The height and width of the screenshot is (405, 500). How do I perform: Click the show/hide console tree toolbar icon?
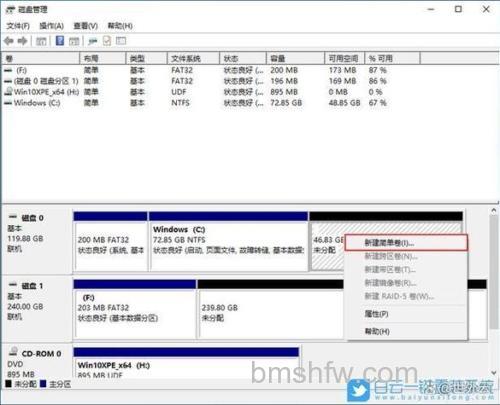[x=41, y=41]
